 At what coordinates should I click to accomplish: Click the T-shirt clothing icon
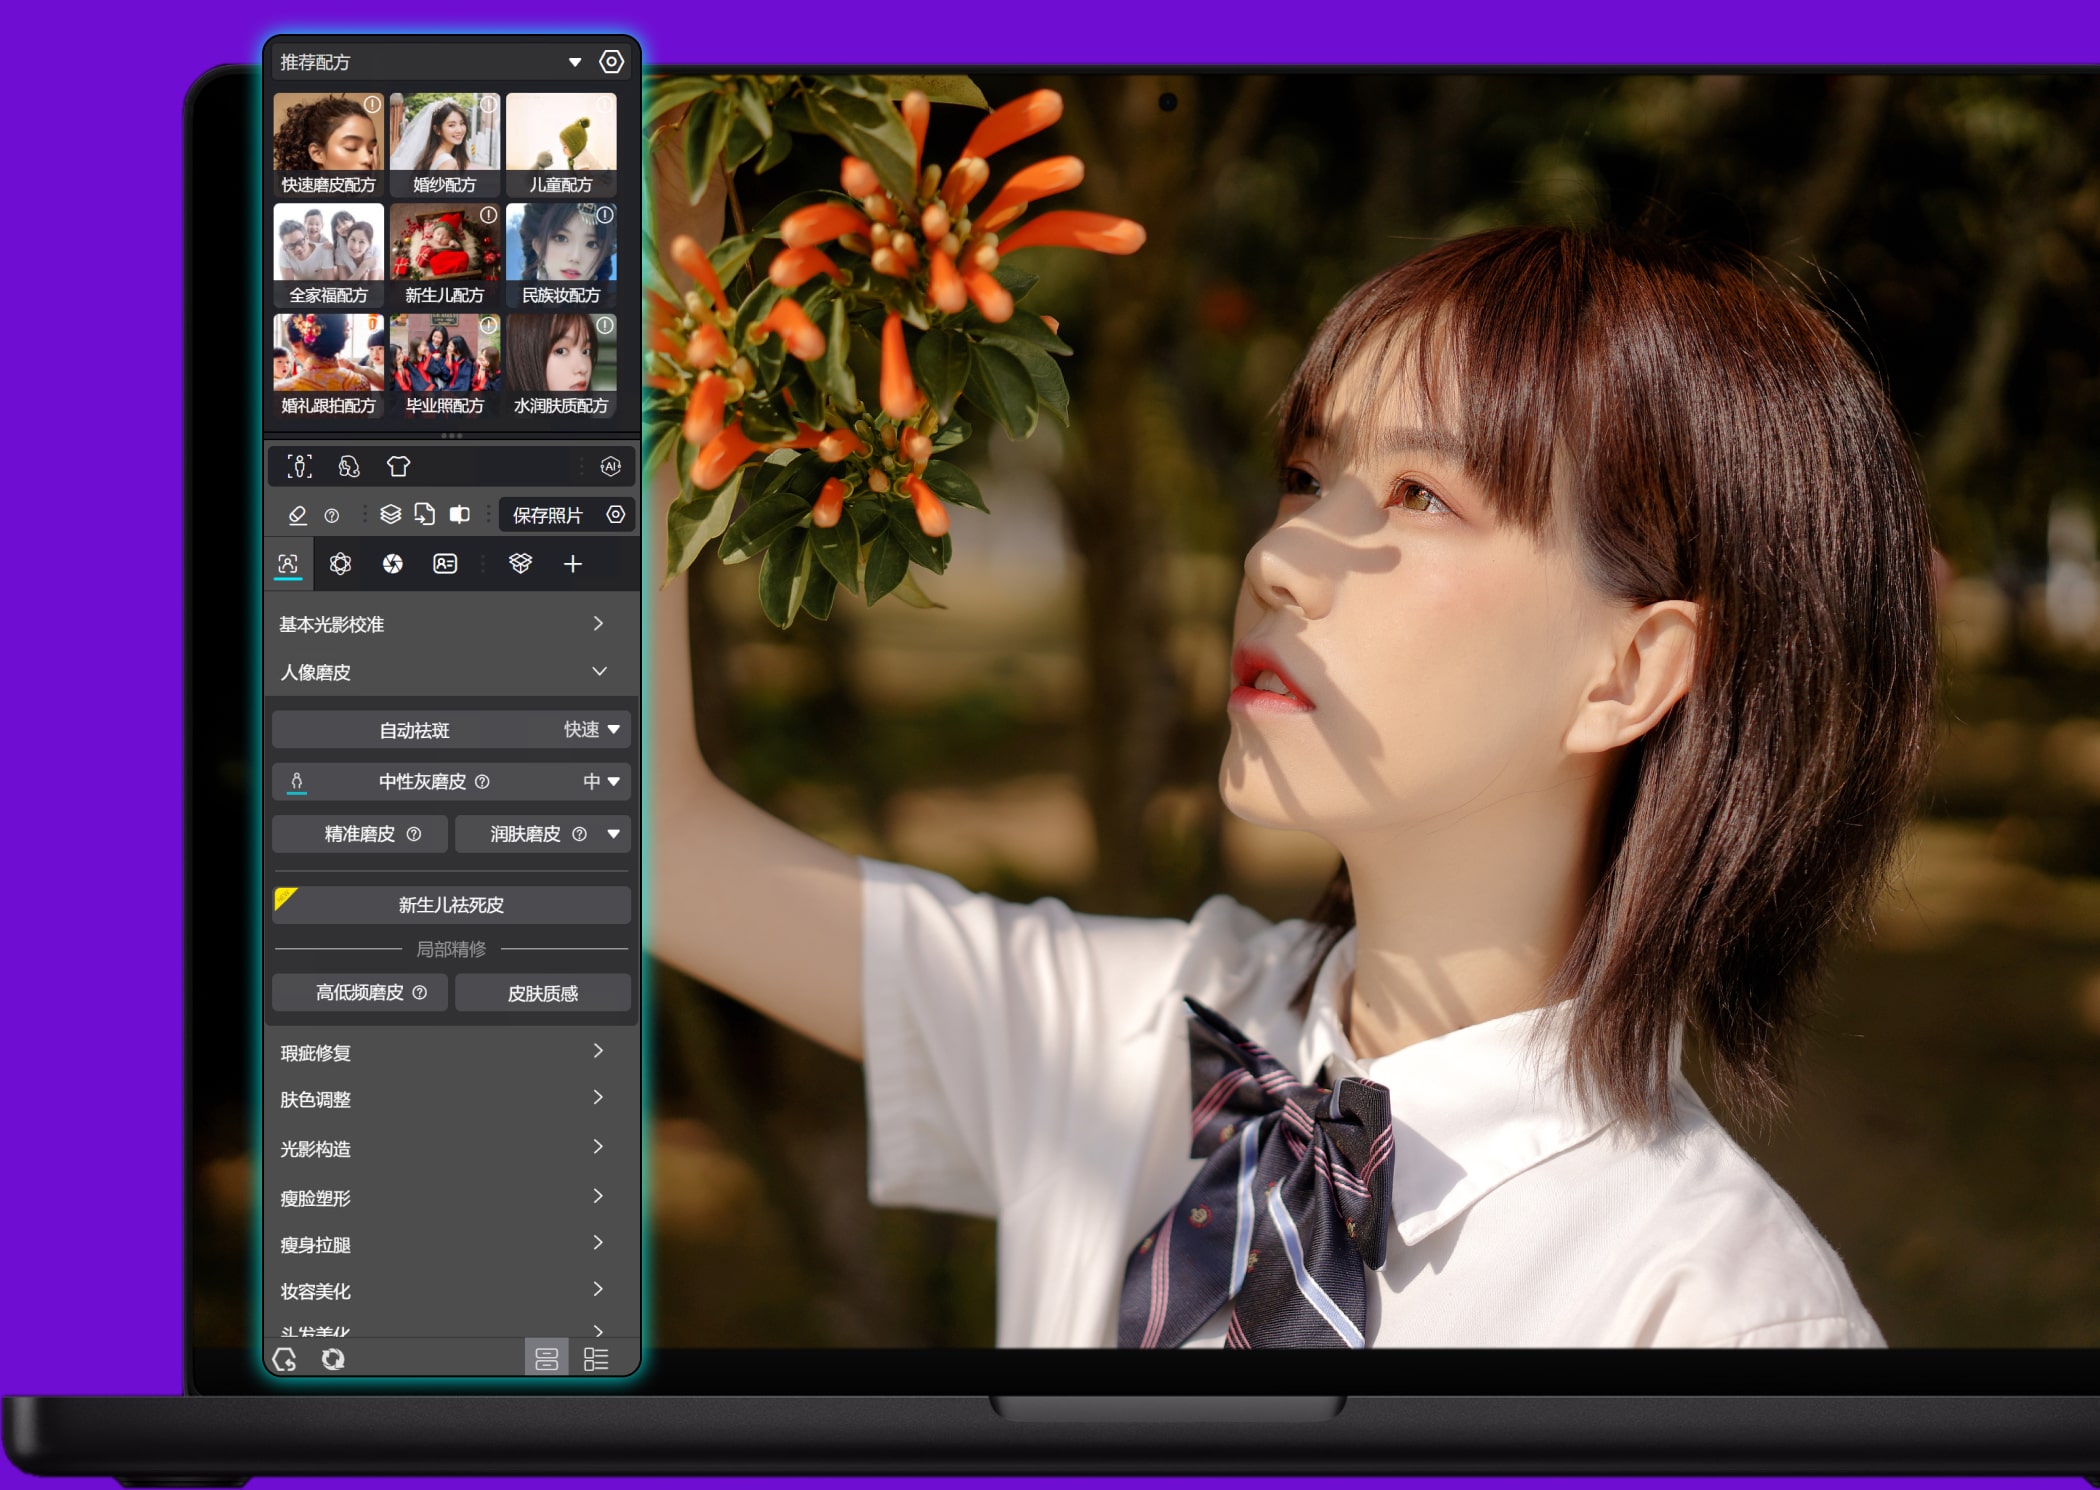pyautogui.click(x=398, y=466)
